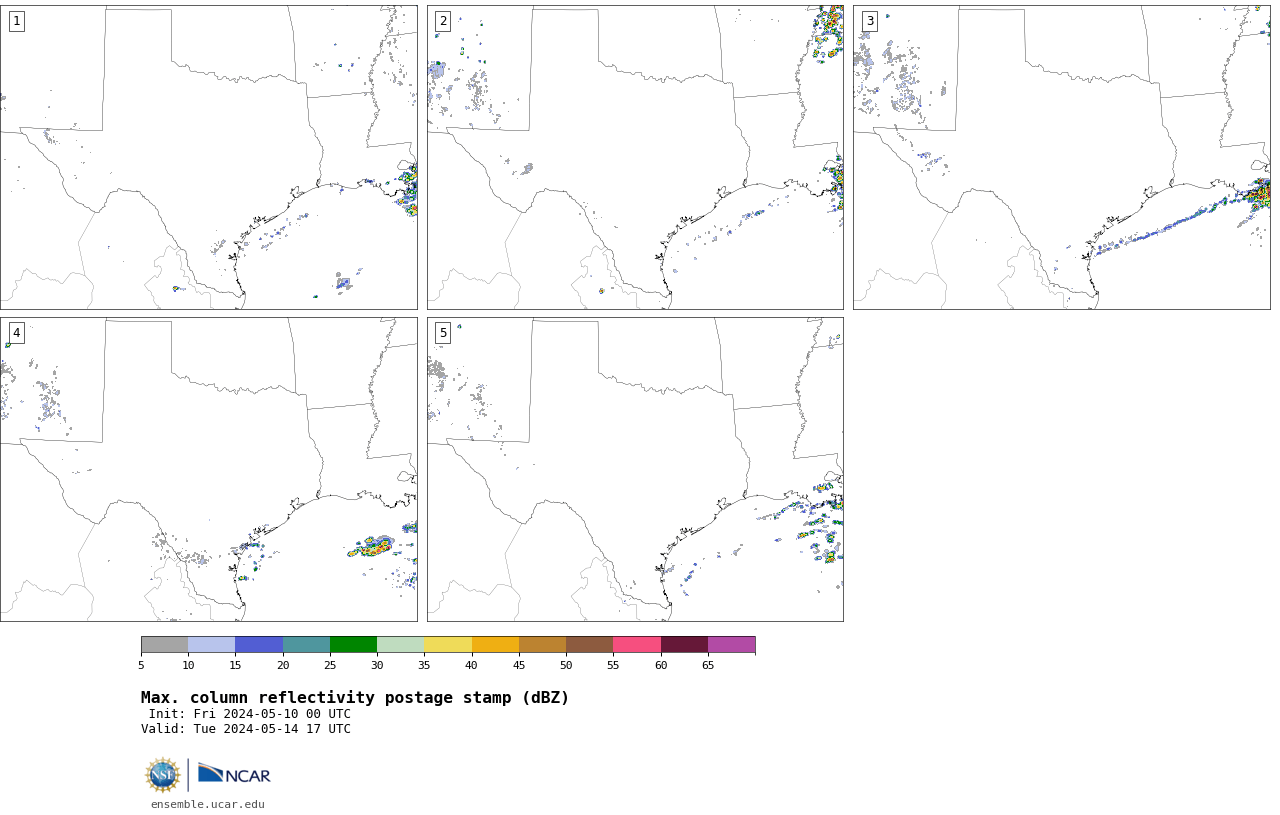Viewport: 1280px width, 815px height.
Task: Click the NCAR logo
Action: (234, 774)
